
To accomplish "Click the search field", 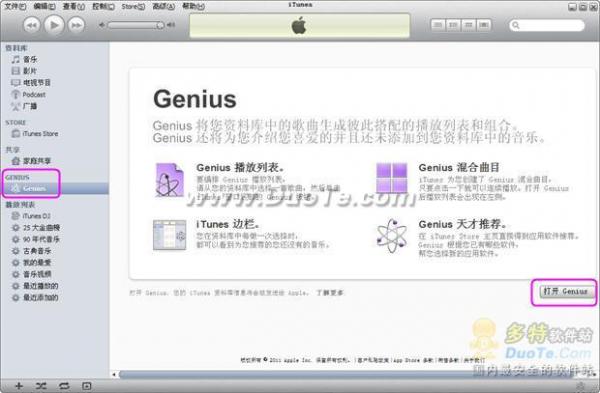I will 547,25.
